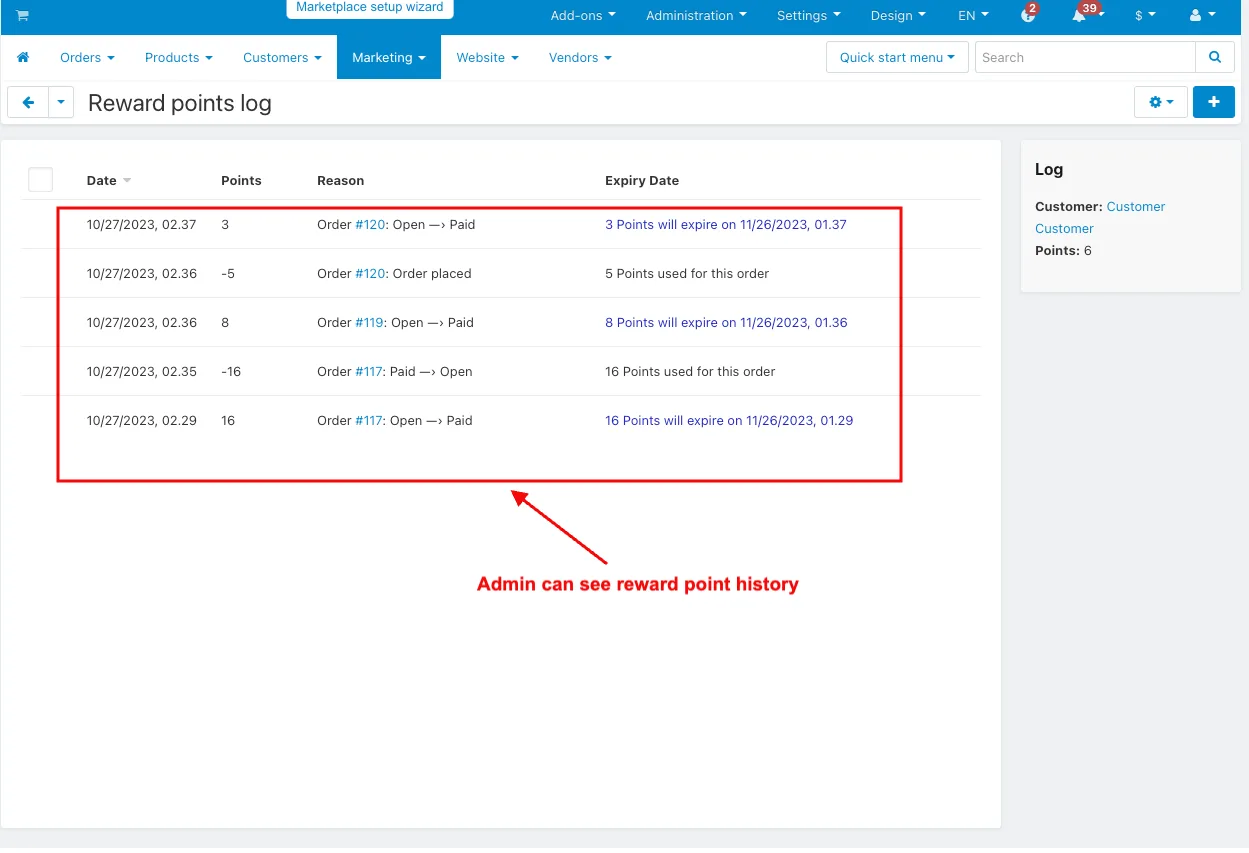Open the EN language dropdown
This screenshot has width=1249, height=853.
[973, 16]
